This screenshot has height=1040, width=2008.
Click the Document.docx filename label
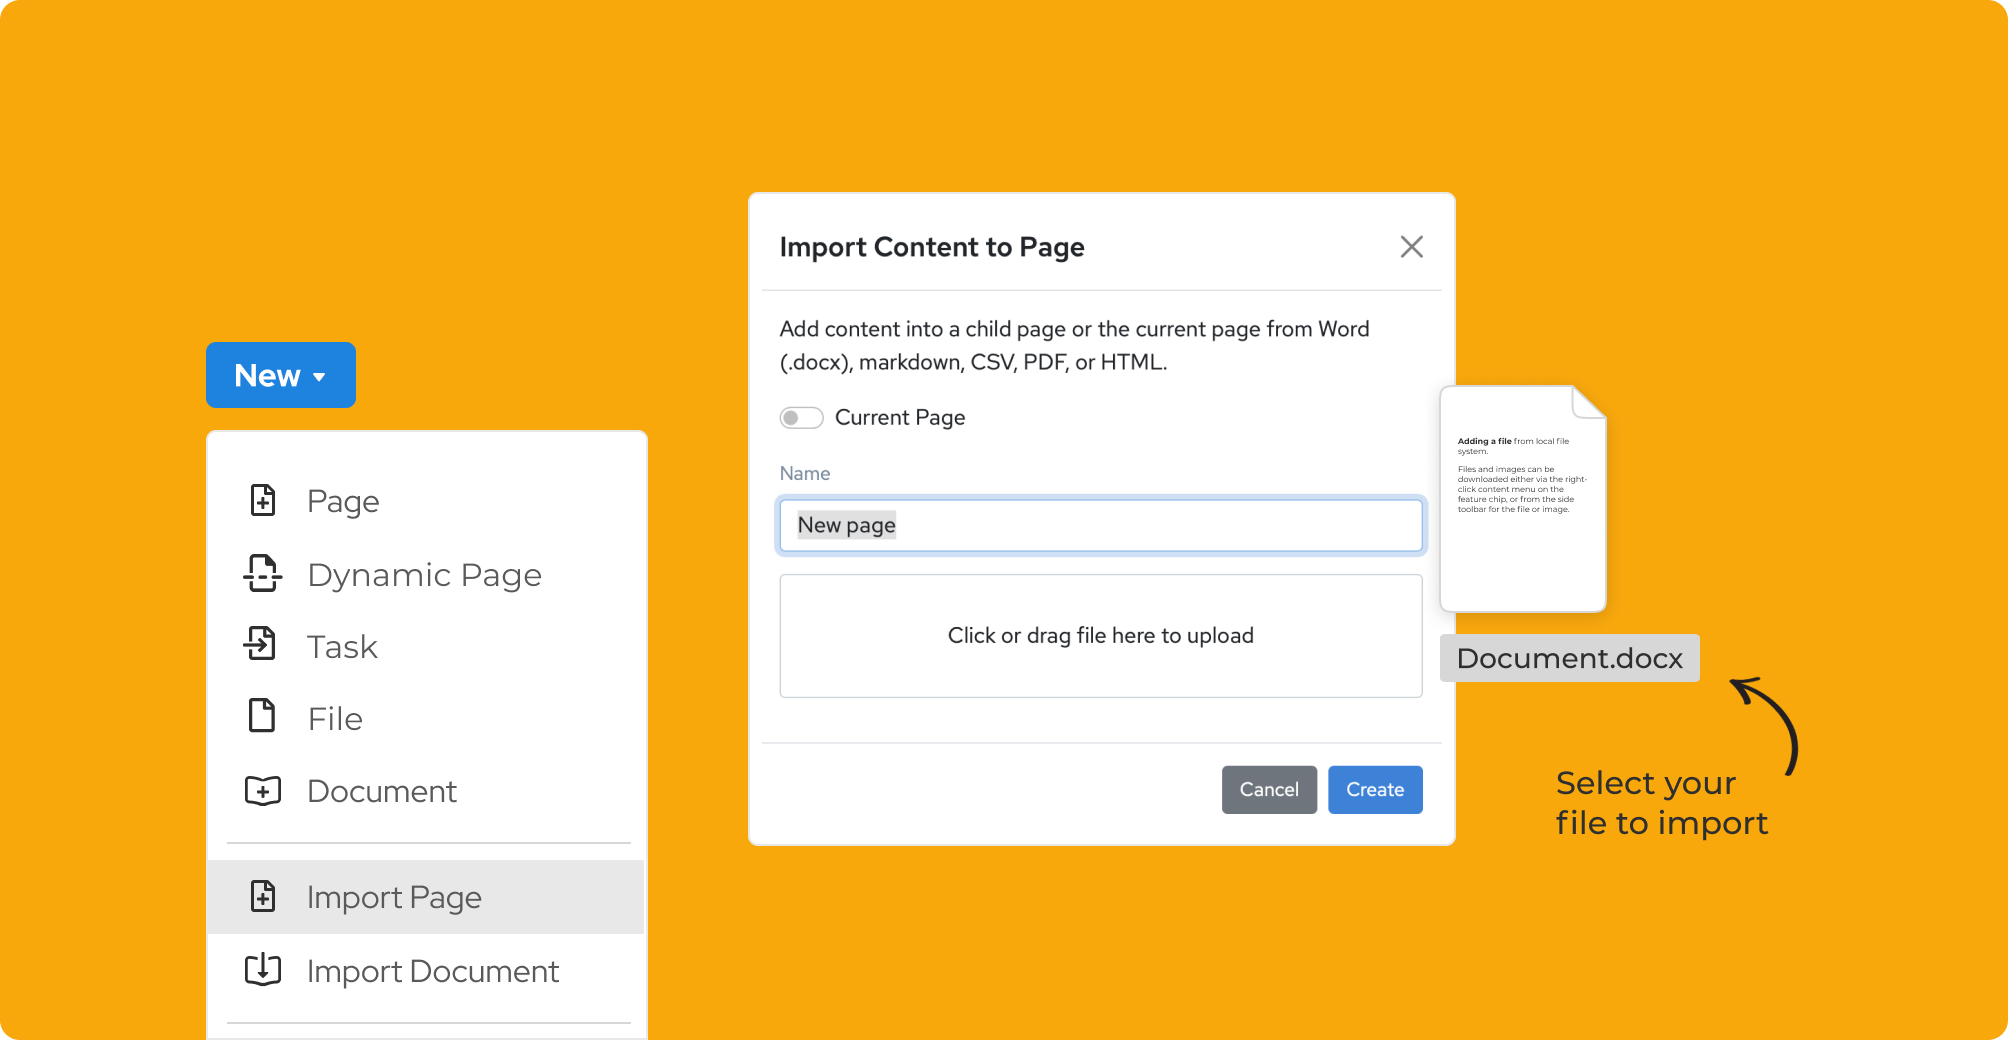pos(1569,658)
